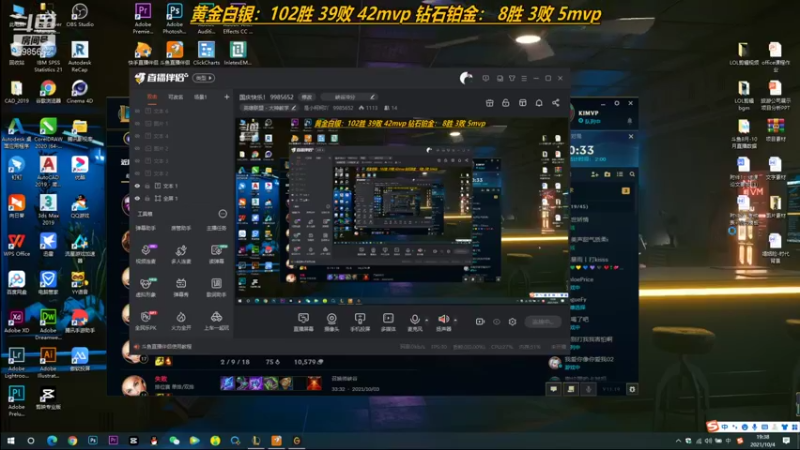Toggle visibility of the 图片 1 layer
800x450 pixels.
coord(137,123)
